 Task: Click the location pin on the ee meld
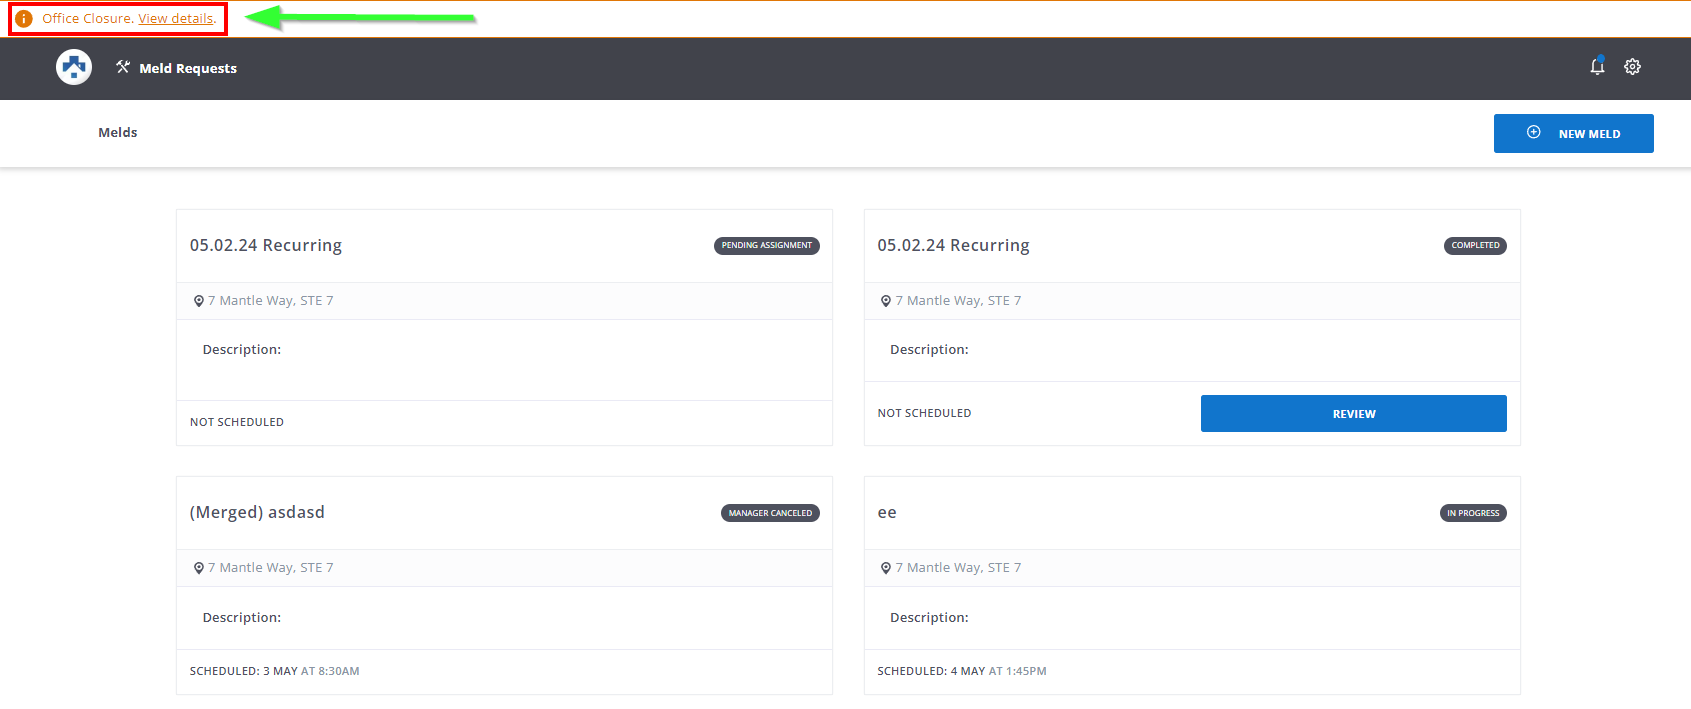(x=885, y=568)
